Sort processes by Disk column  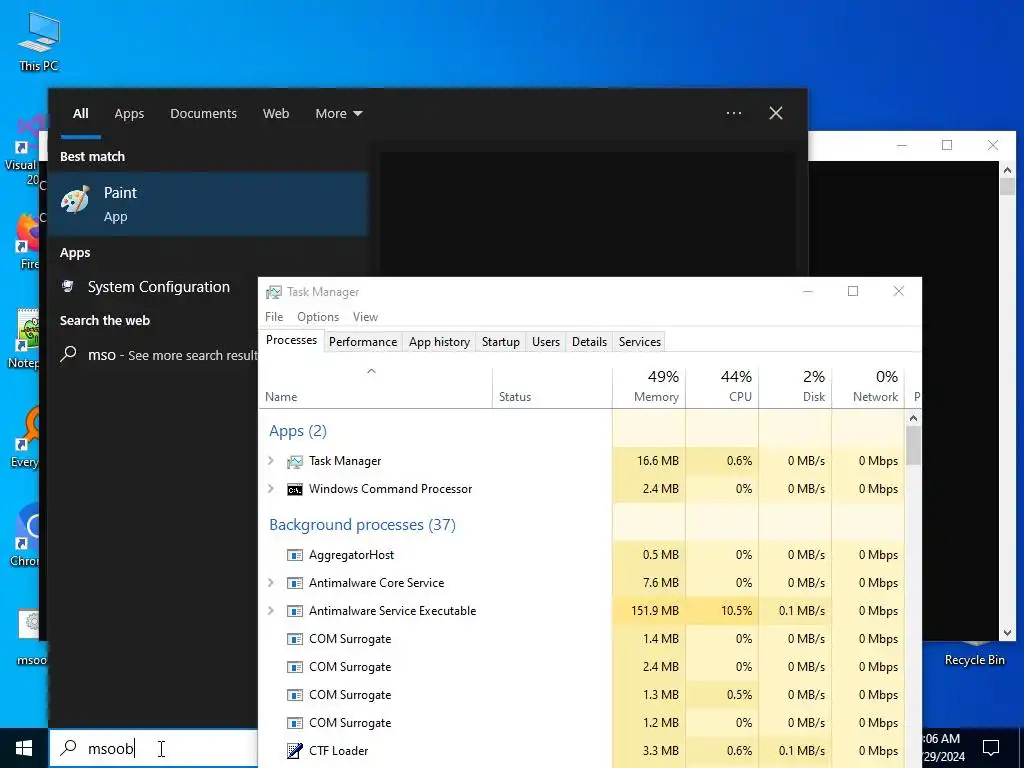click(795, 387)
